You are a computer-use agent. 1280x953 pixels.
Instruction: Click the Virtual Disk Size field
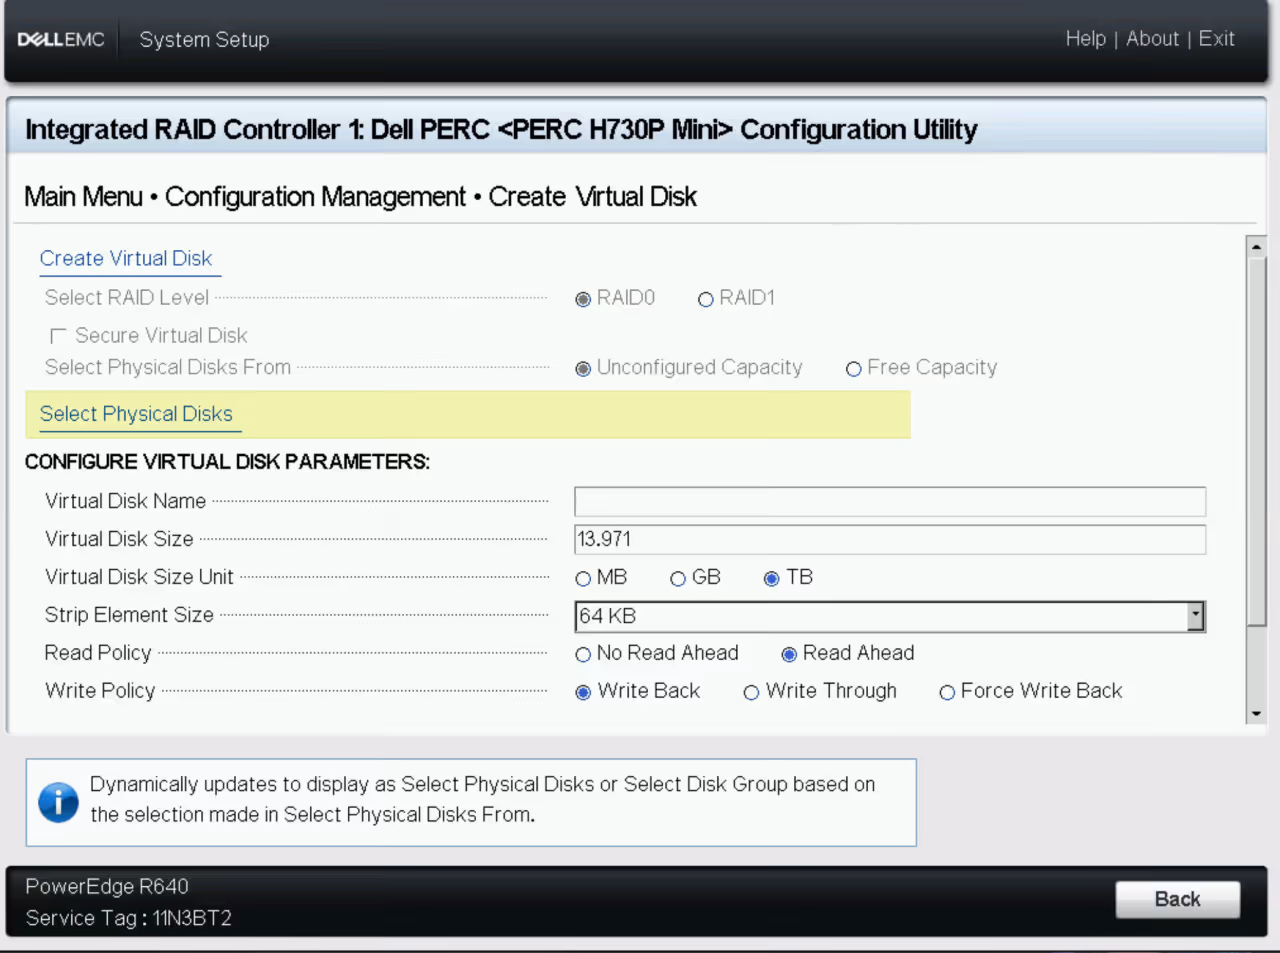(890, 539)
